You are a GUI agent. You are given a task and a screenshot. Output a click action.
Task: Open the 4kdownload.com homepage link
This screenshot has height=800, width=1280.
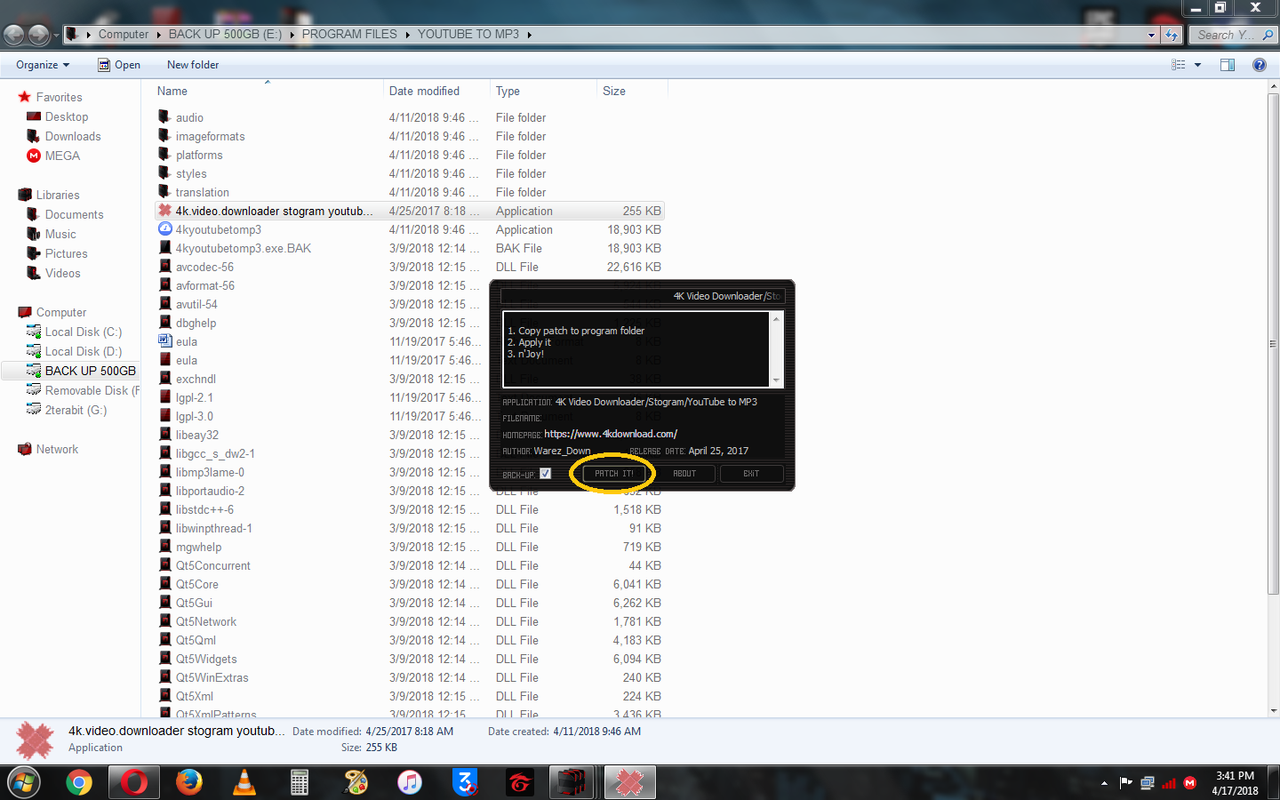pyautogui.click(x=610, y=434)
